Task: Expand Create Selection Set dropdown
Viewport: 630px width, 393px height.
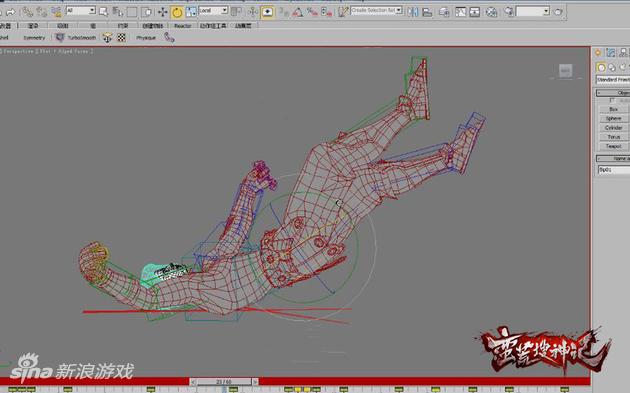Action: click(x=376, y=10)
